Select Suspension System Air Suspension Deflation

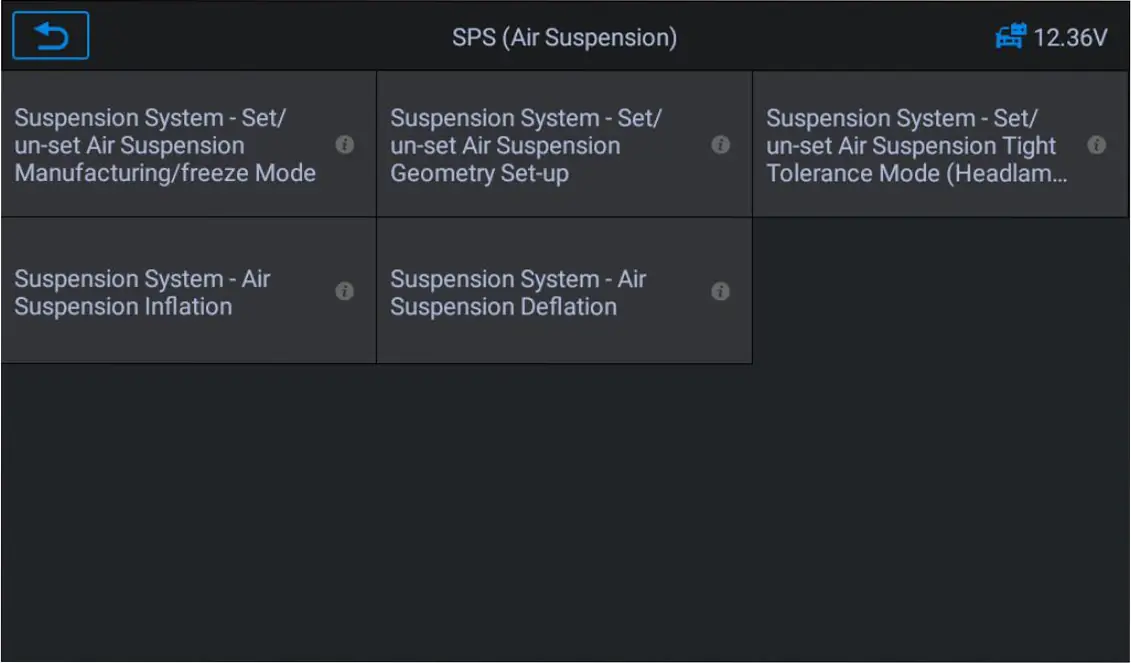564,291
